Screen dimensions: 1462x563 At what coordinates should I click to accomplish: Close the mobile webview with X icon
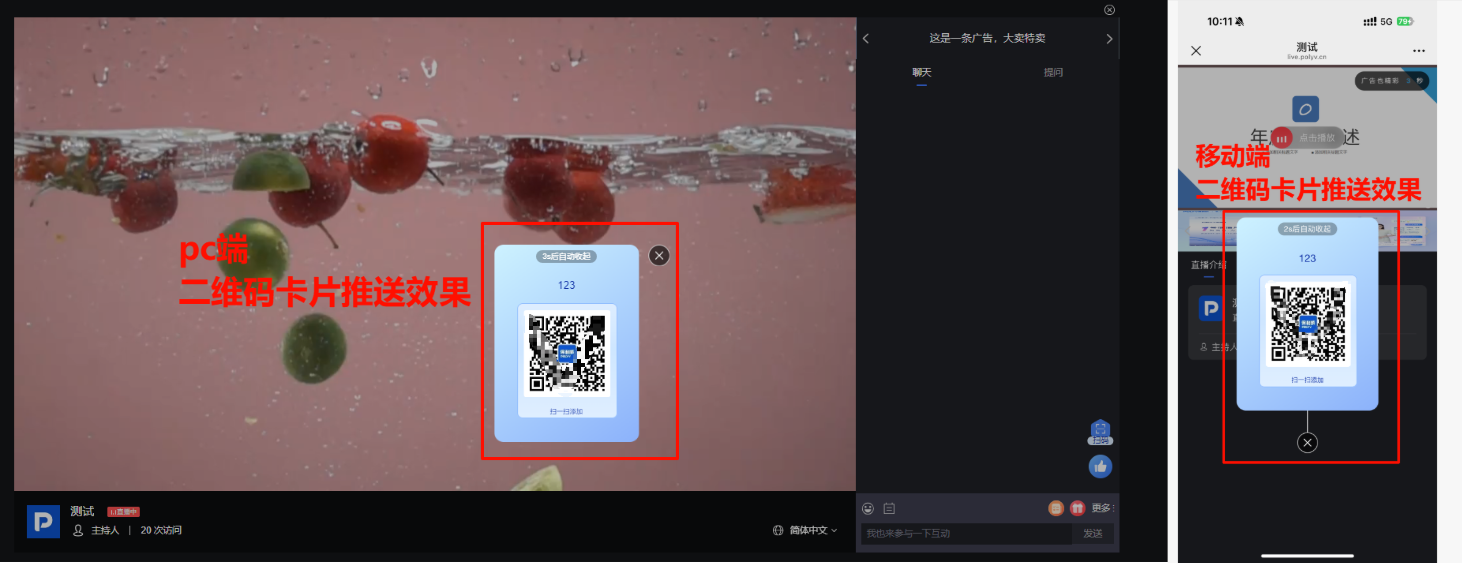(1196, 50)
